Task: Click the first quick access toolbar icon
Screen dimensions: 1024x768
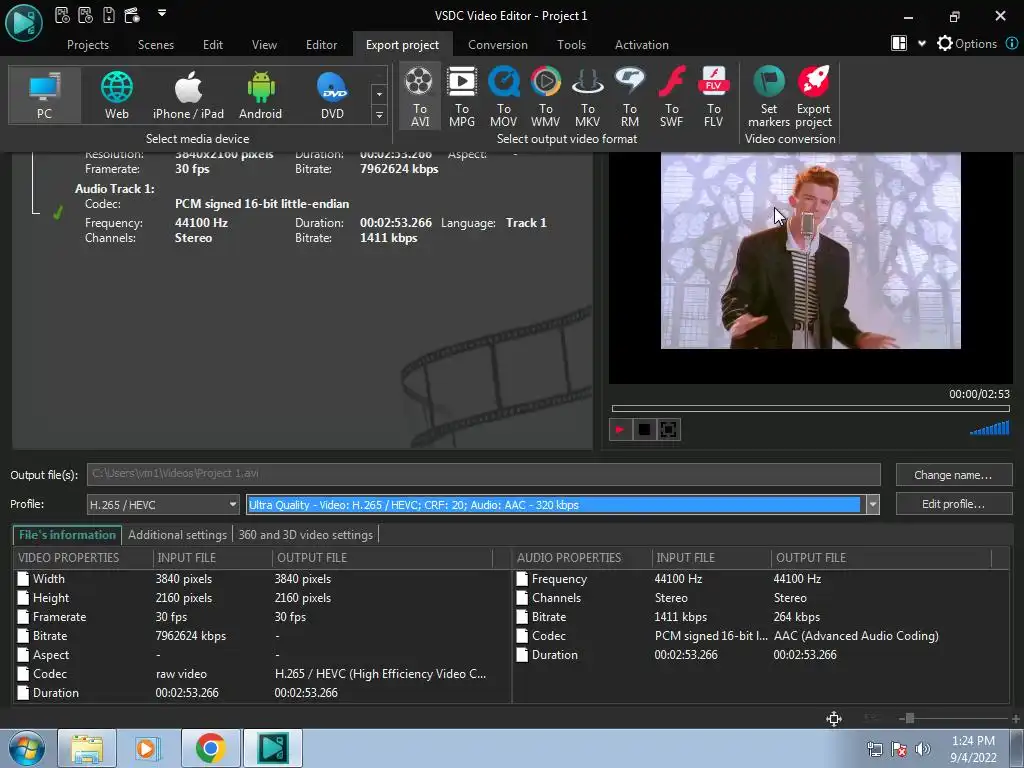Action: 62,14
